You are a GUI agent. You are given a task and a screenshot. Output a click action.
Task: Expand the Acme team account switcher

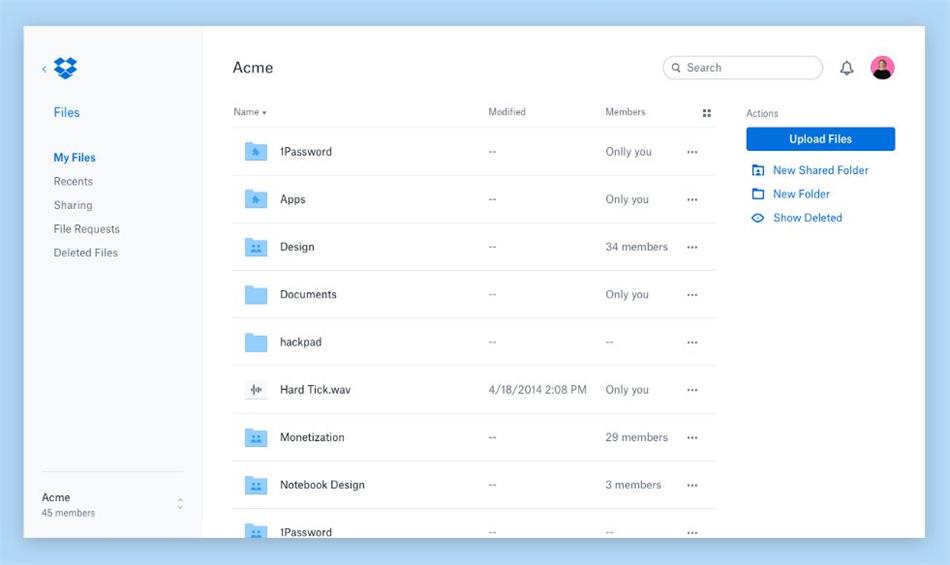click(180, 504)
